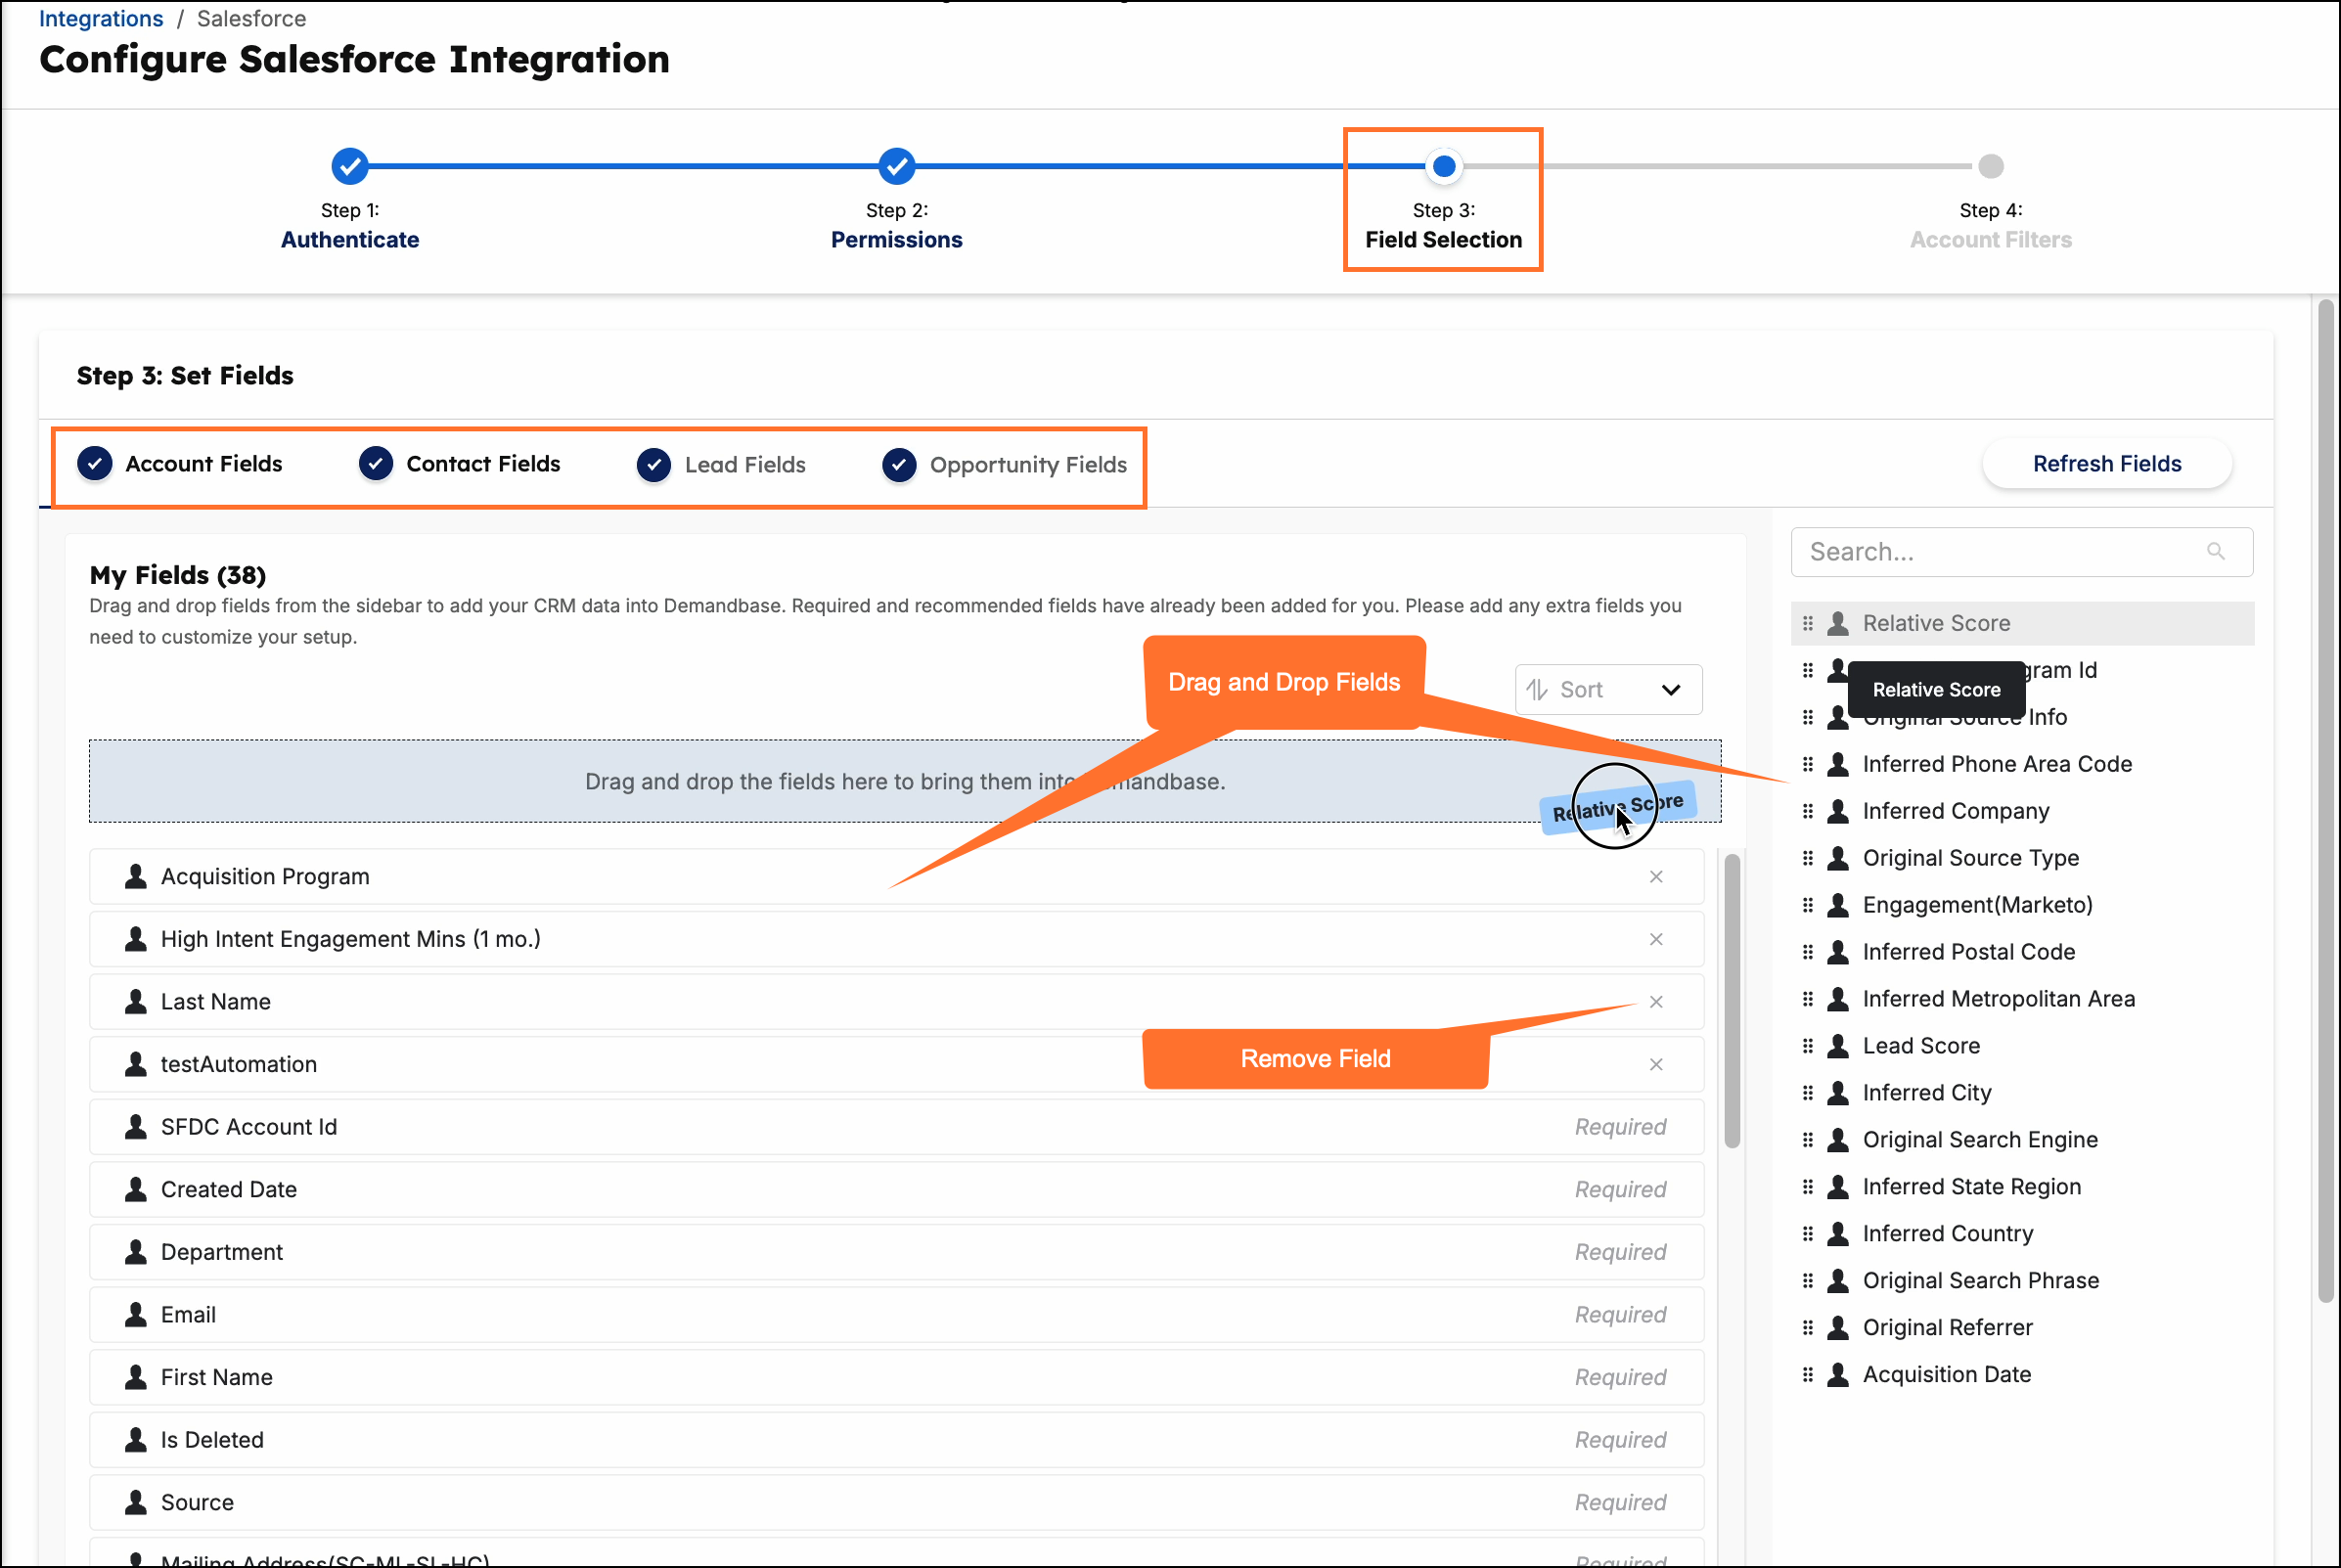Image resolution: width=2341 pixels, height=1568 pixels.
Task: Select Engagement(Marketo) in sidebar
Action: tap(1977, 905)
